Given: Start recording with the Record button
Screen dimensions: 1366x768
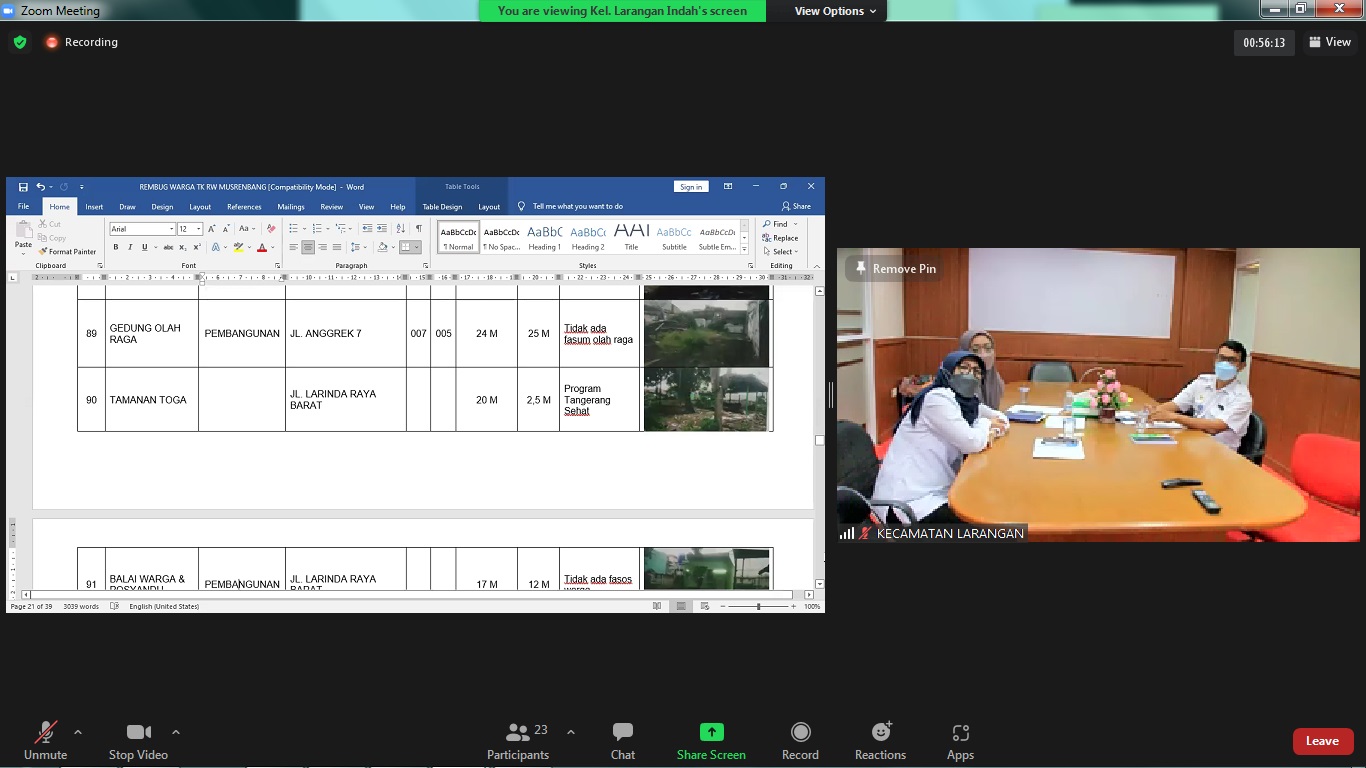Looking at the screenshot, I should click(800, 741).
